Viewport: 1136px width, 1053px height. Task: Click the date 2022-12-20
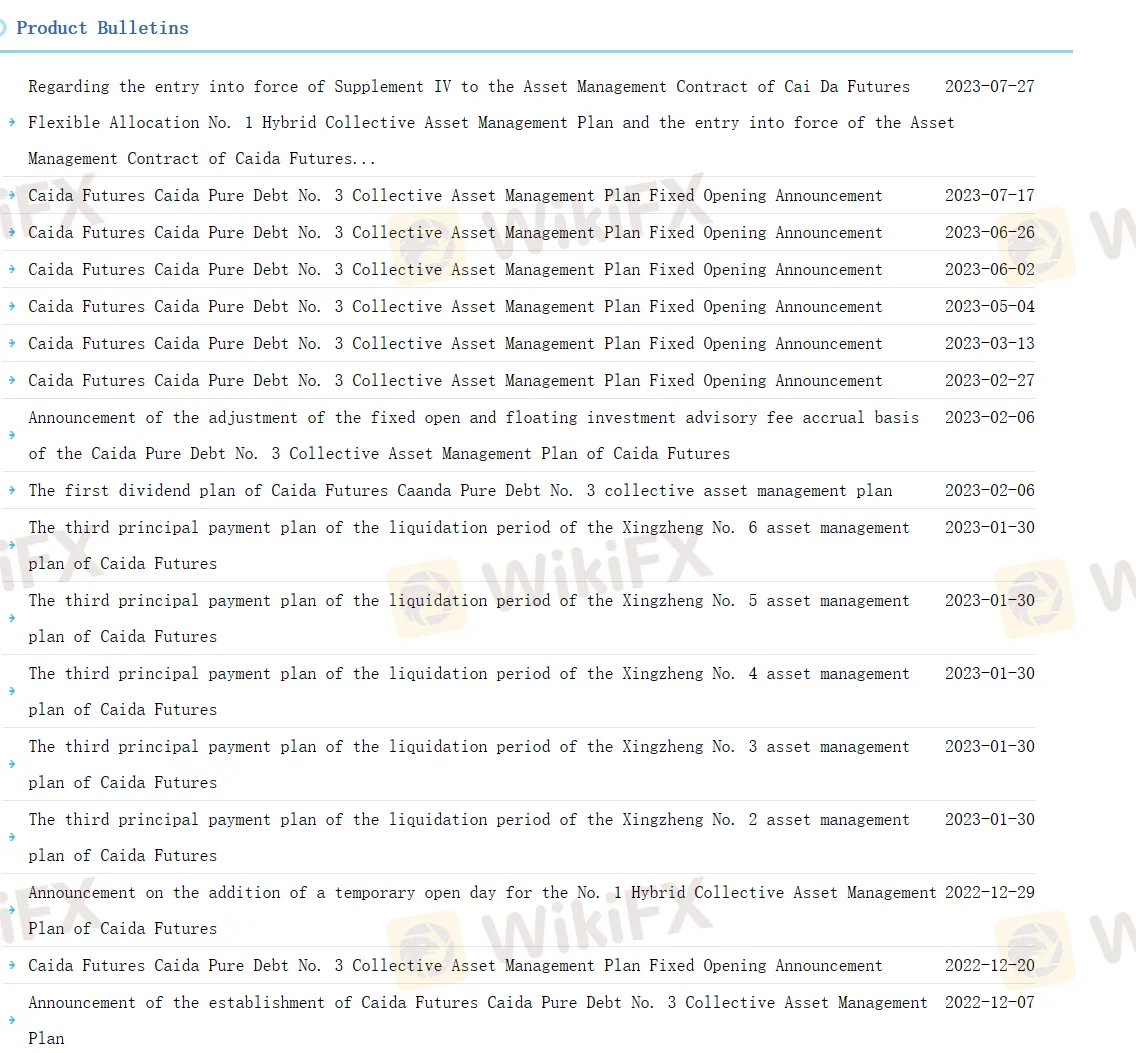click(990, 966)
